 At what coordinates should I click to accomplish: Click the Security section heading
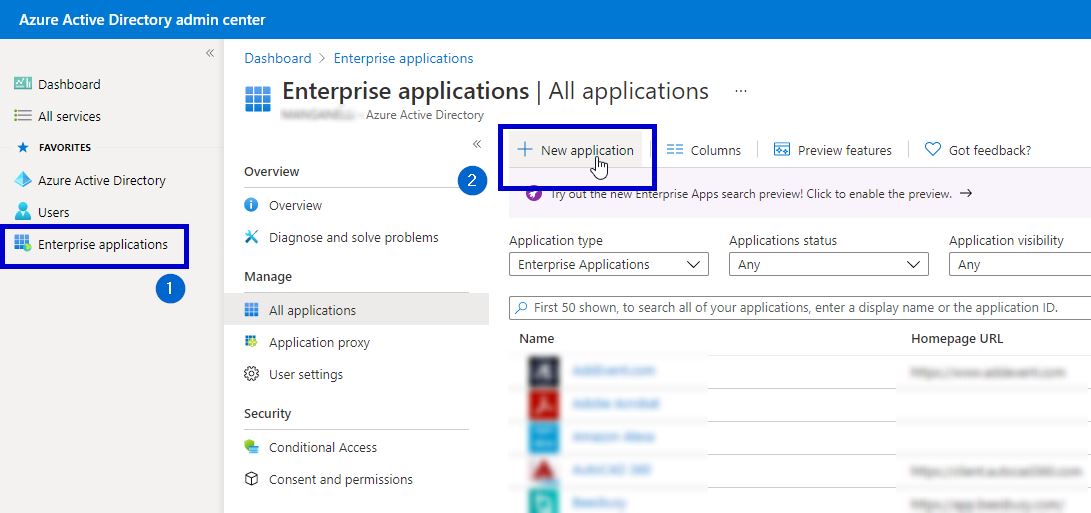coord(267,413)
